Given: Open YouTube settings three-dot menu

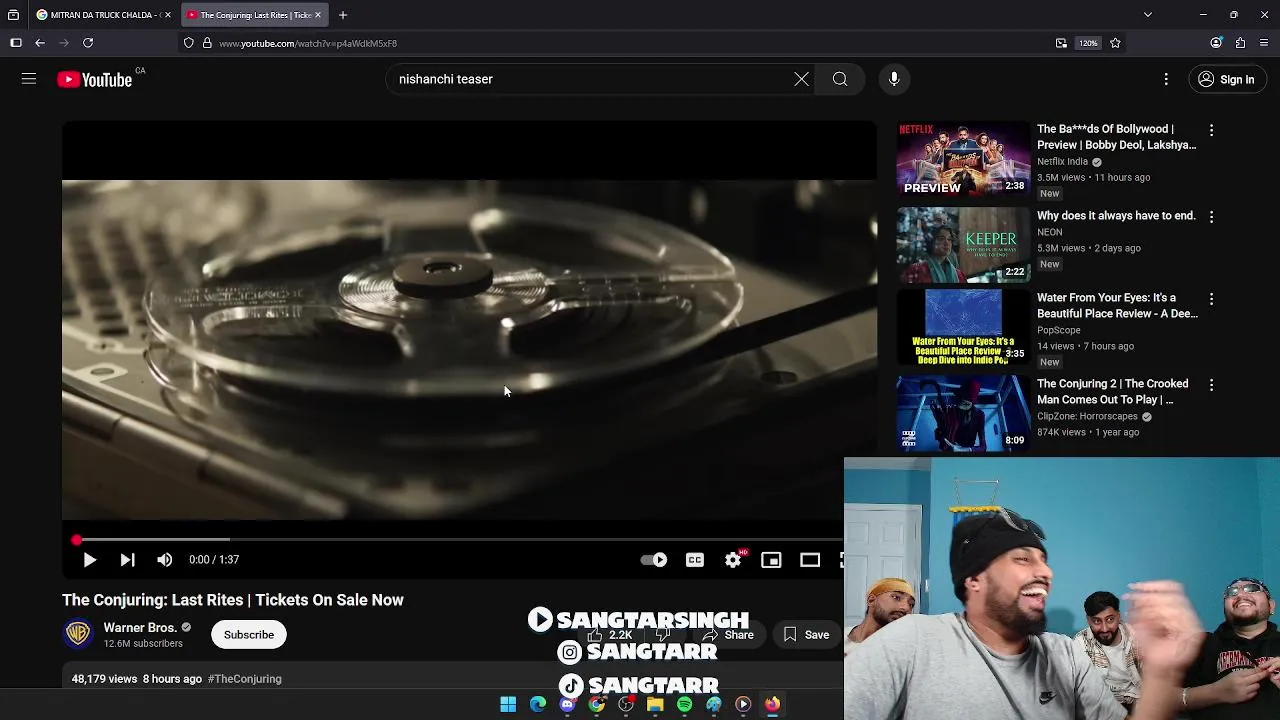Looking at the screenshot, I should (1166, 79).
